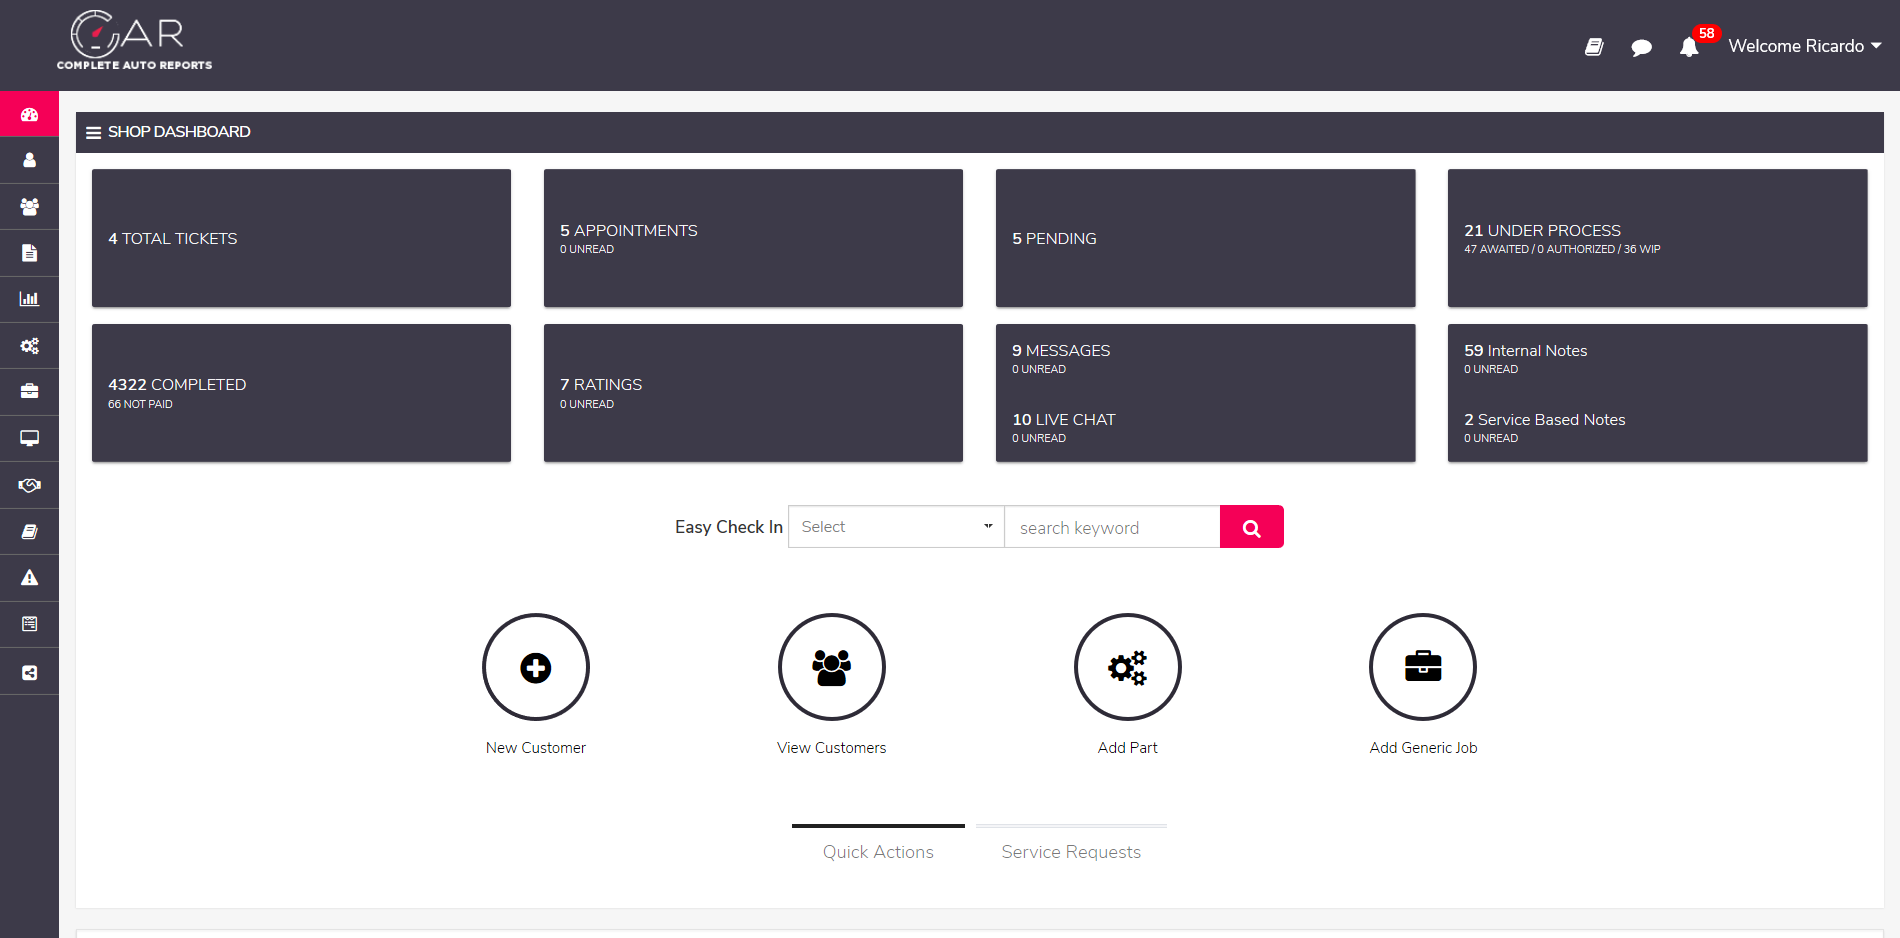Open the document icon in sidebar

click(29, 253)
